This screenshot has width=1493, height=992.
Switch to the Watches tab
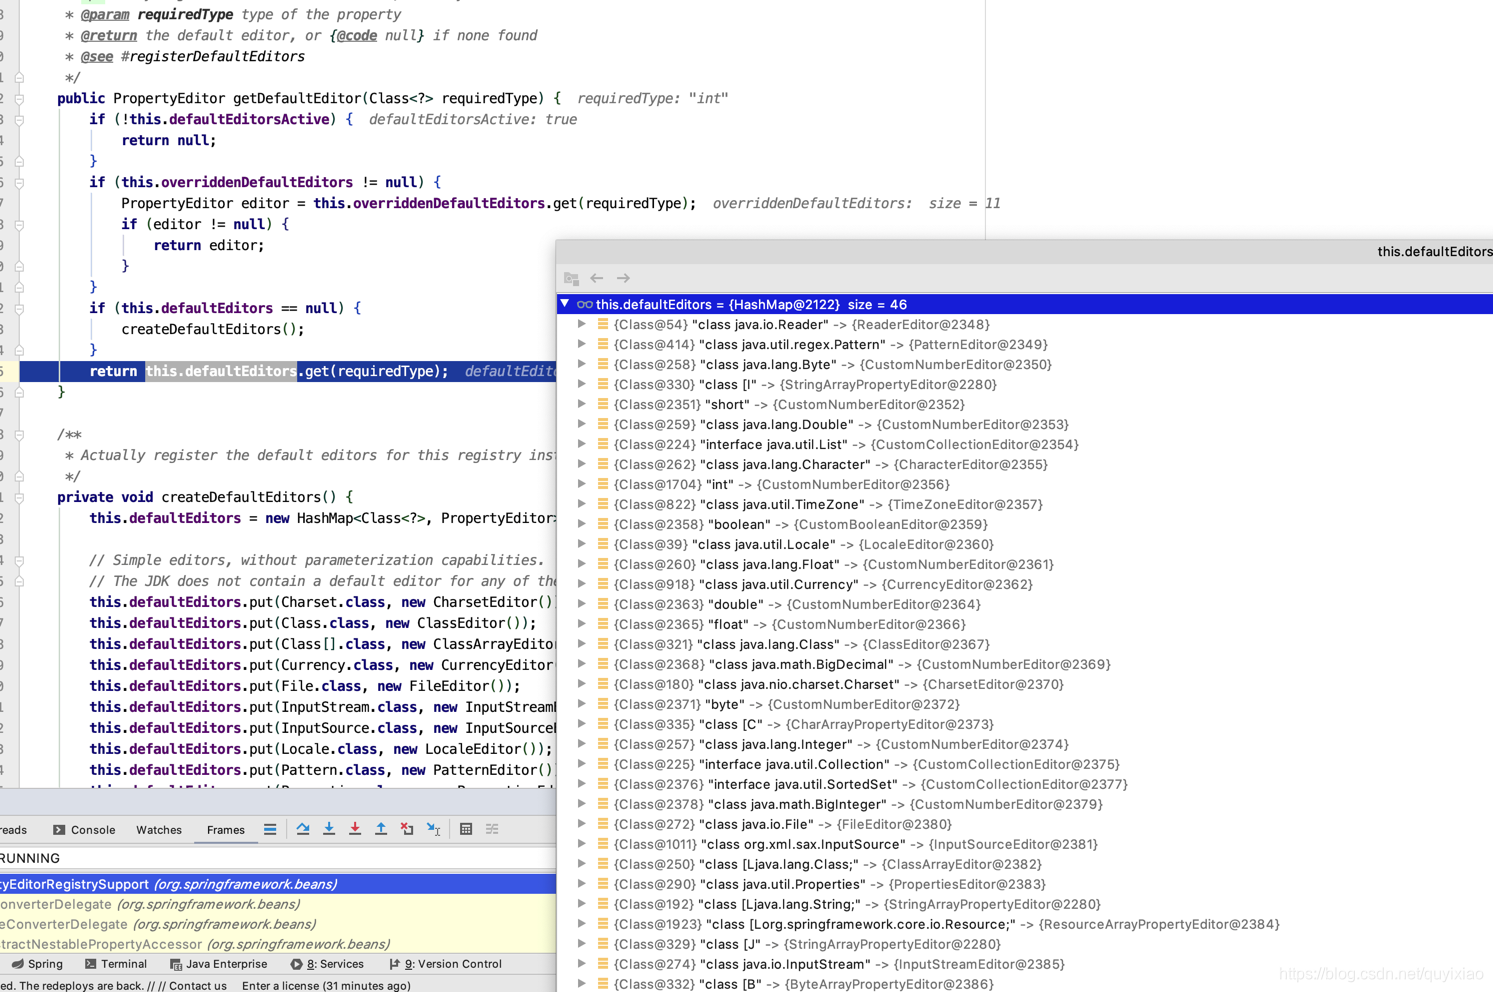point(159,830)
